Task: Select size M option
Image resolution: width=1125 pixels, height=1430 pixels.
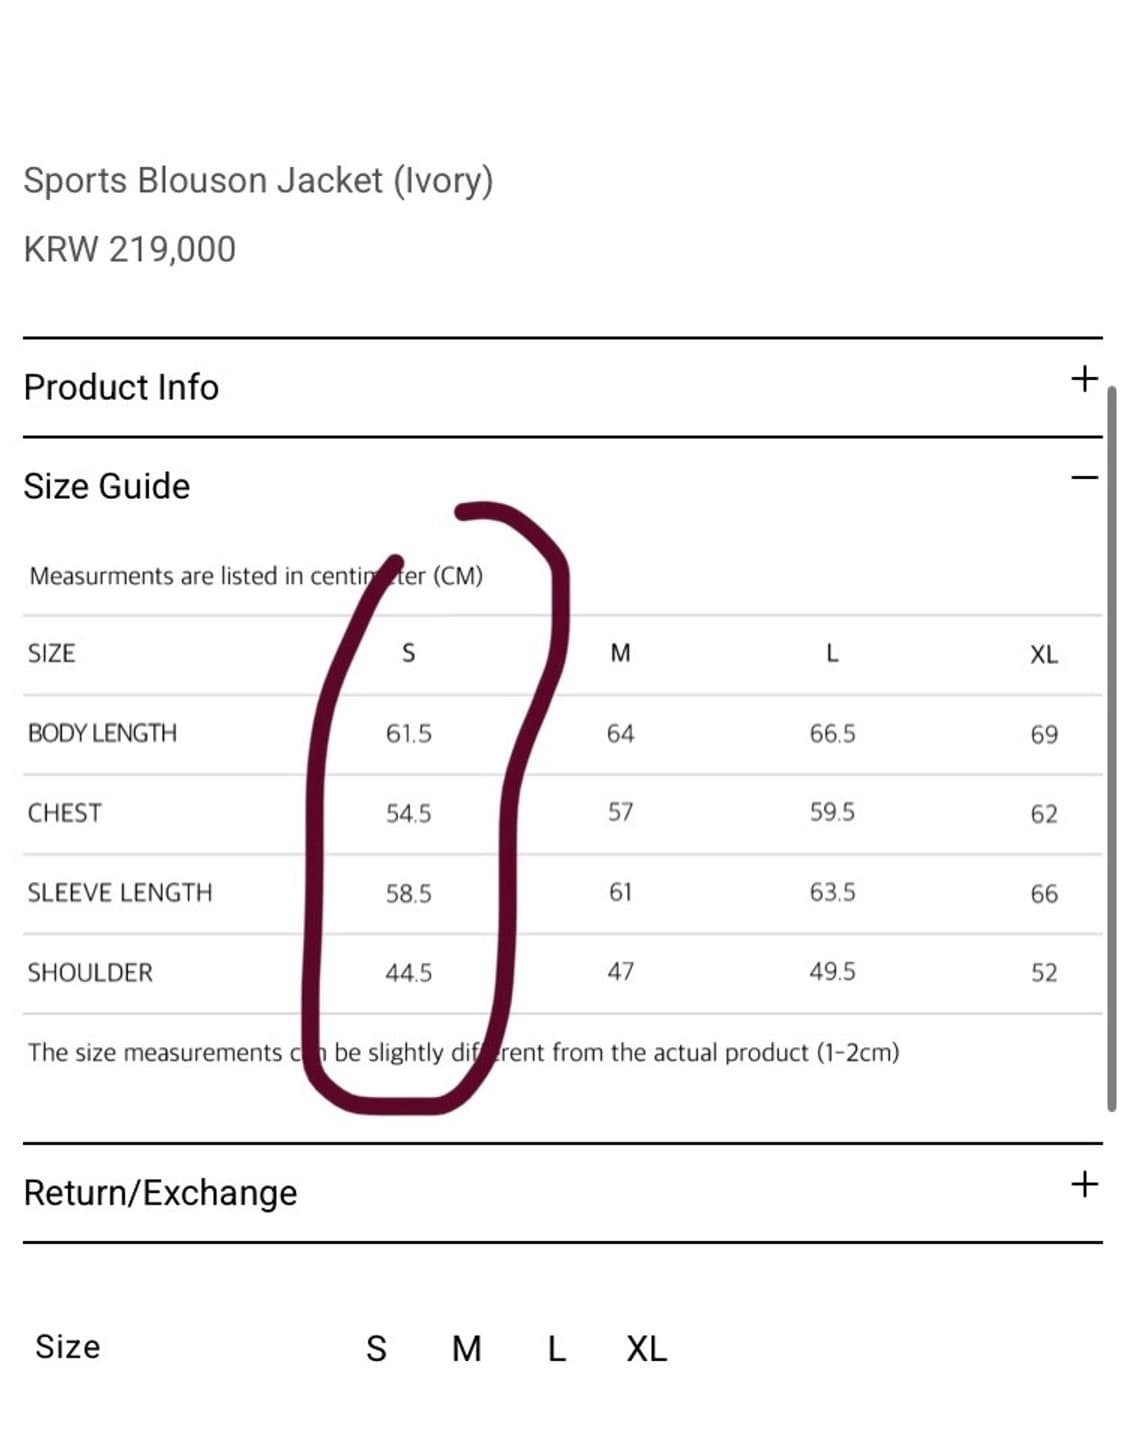Action: click(467, 1348)
